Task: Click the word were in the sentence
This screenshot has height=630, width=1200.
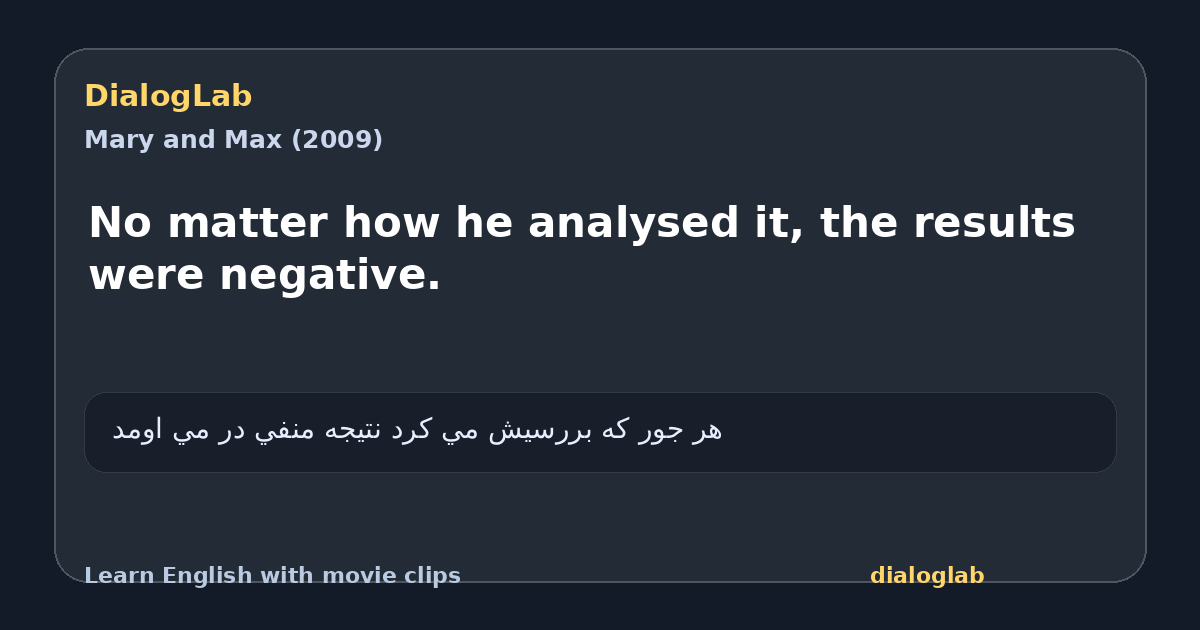Action: click(x=147, y=275)
